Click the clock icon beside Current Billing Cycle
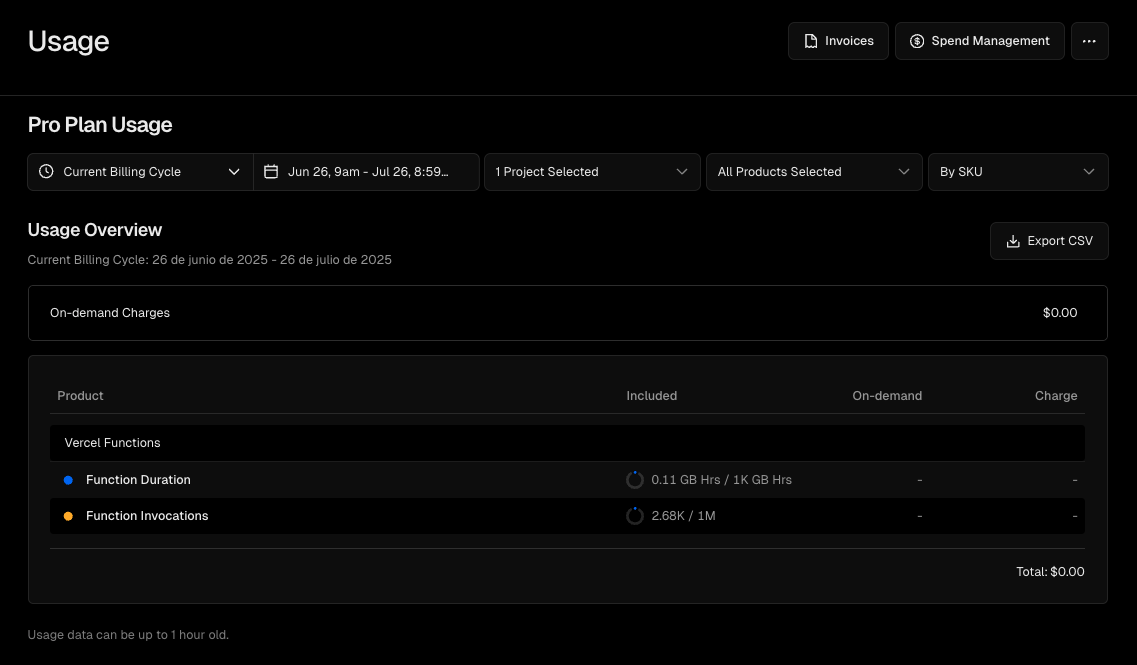This screenshot has width=1137, height=665. pyautogui.click(x=46, y=172)
